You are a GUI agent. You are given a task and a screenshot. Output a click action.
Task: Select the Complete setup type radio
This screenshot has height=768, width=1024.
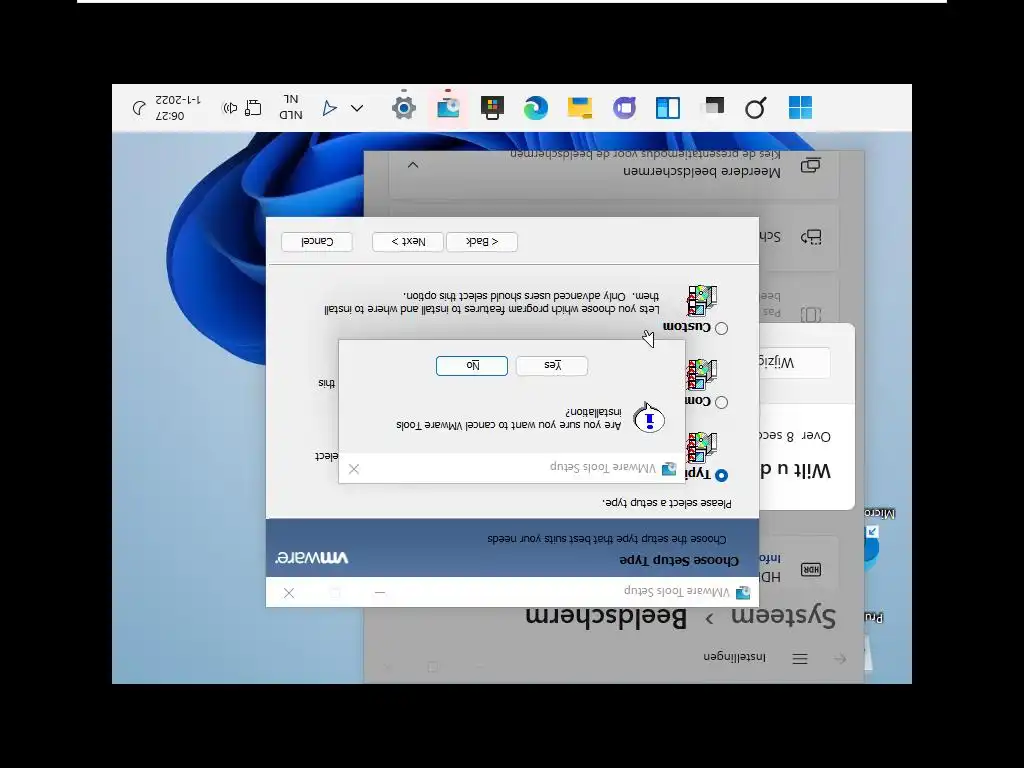pos(721,402)
